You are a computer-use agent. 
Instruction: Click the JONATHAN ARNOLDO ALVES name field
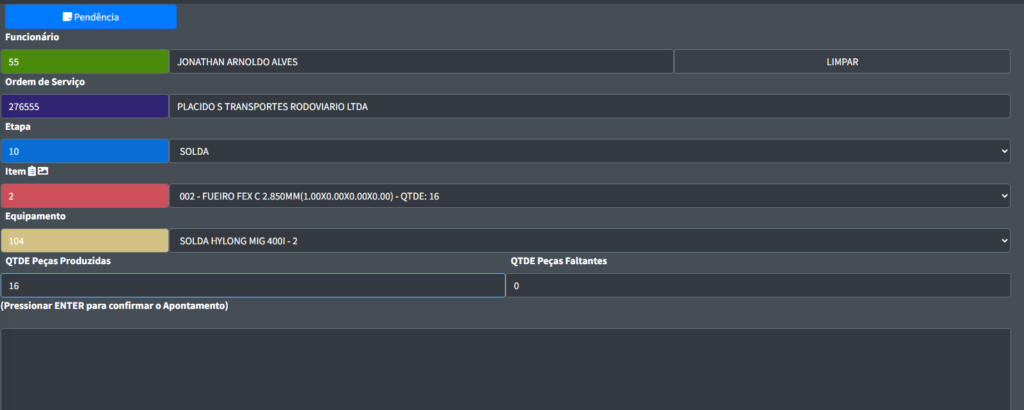click(x=420, y=62)
